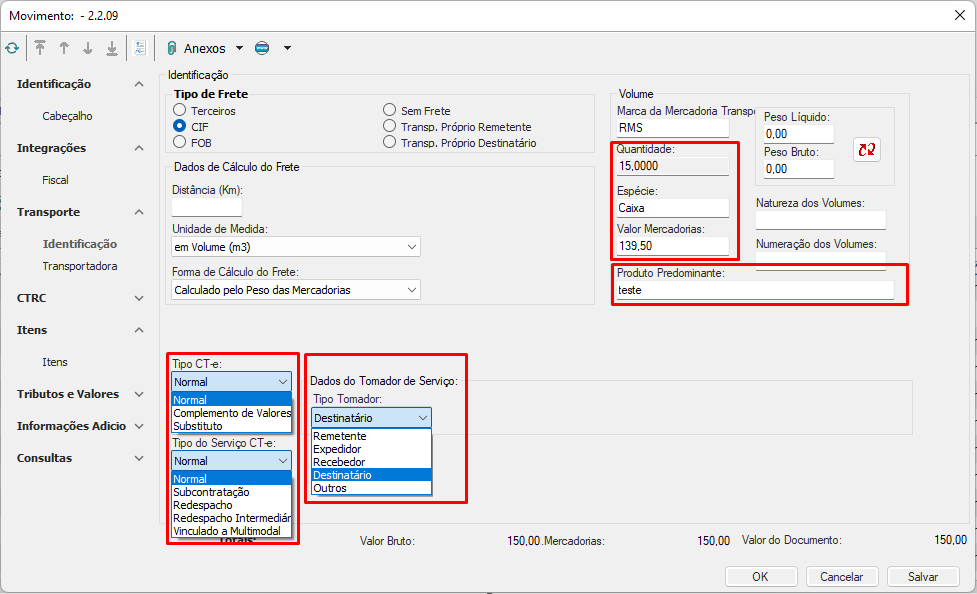This screenshot has width=977, height=594.
Task: Open the Unidade de Medida dropdown
Action: 296,247
